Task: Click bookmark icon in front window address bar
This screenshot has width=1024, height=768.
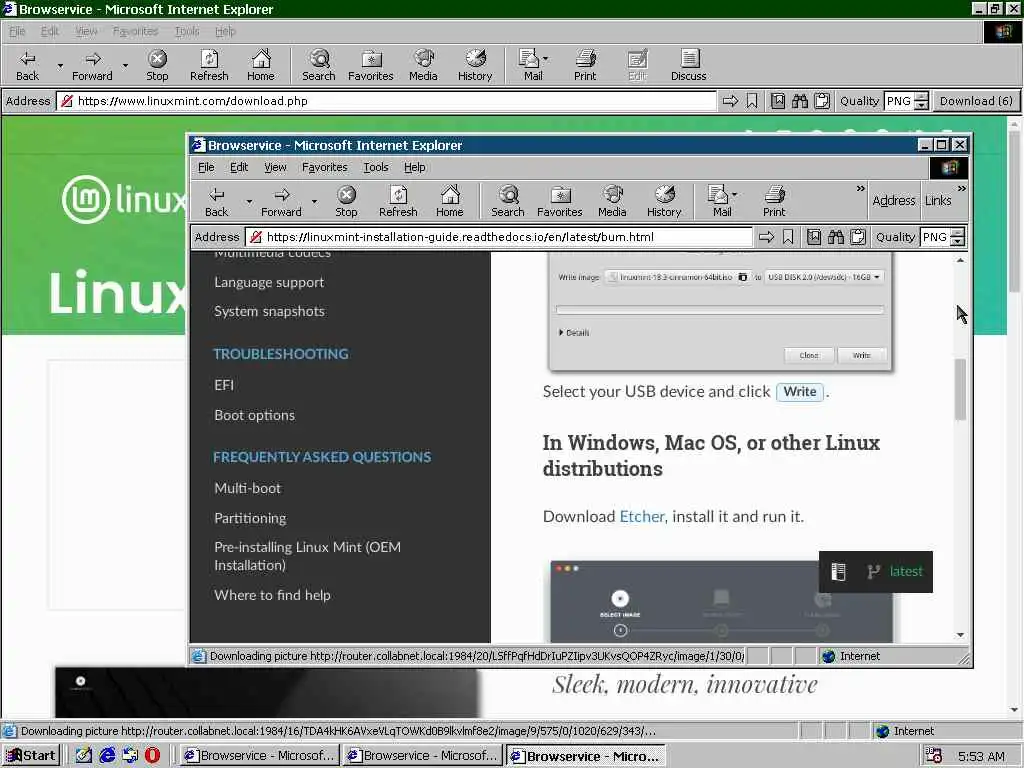Action: 788,237
